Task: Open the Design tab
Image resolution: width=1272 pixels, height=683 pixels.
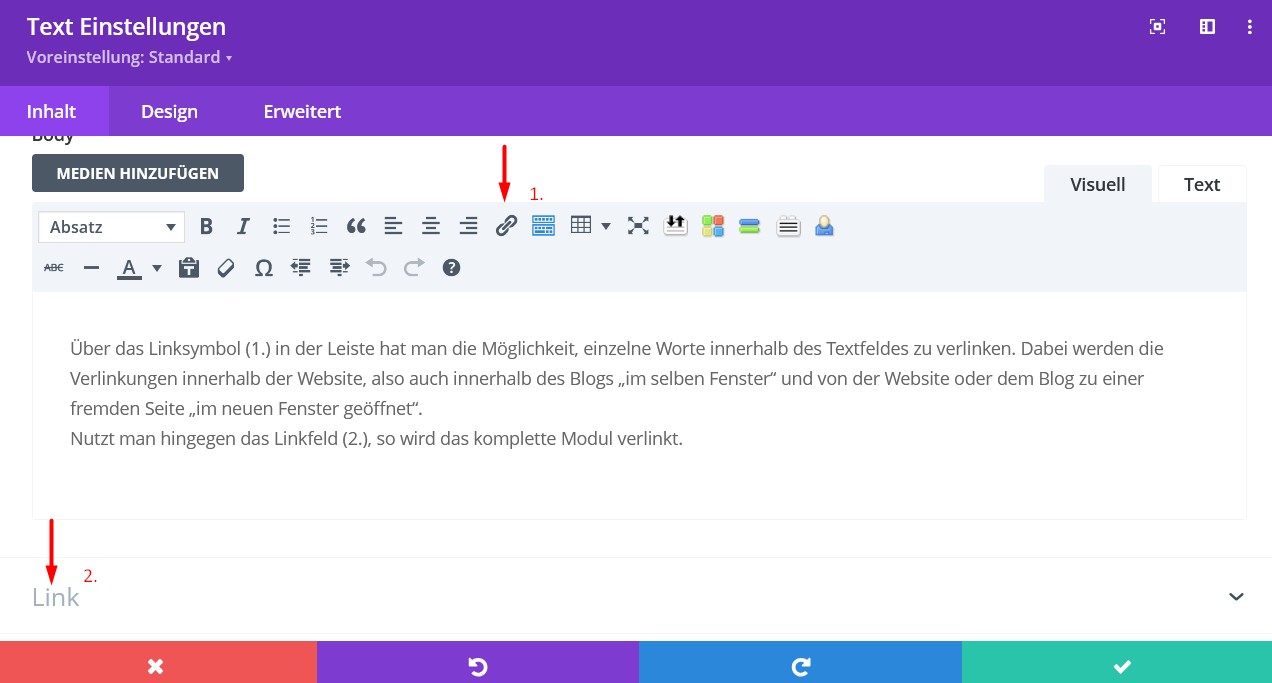Action: coord(169,111)
